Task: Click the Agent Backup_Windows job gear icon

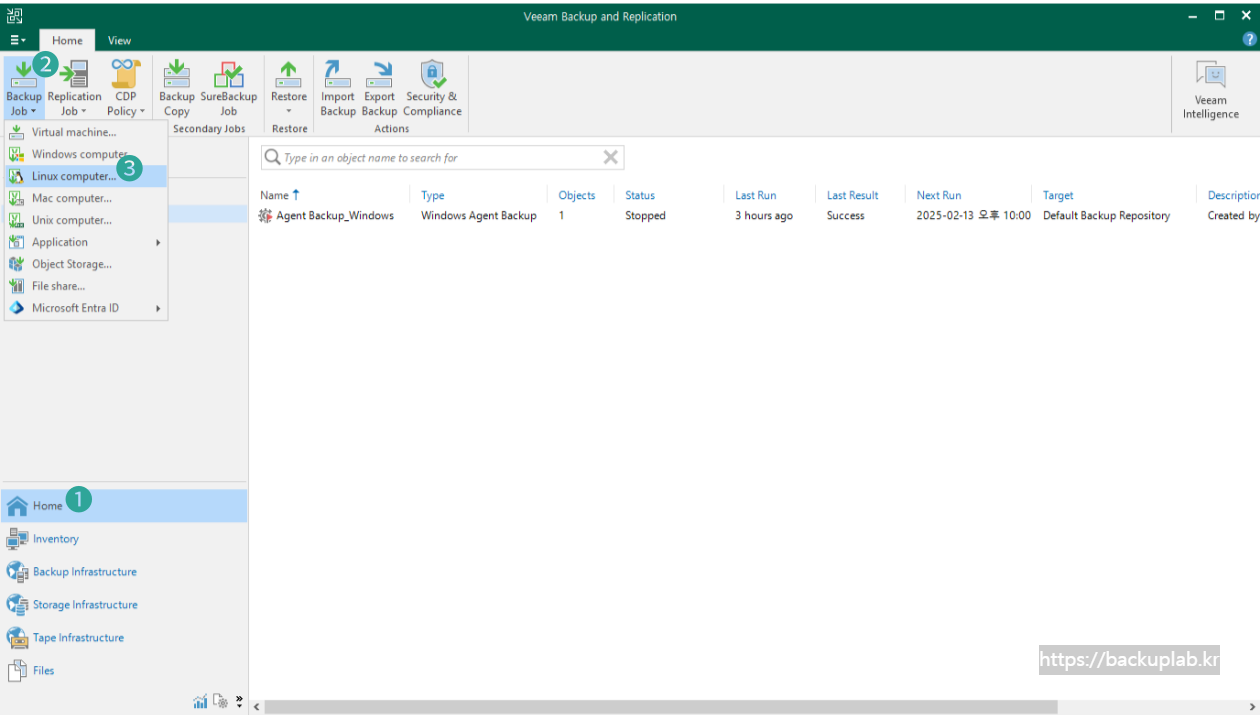Action: click(265, 216)
